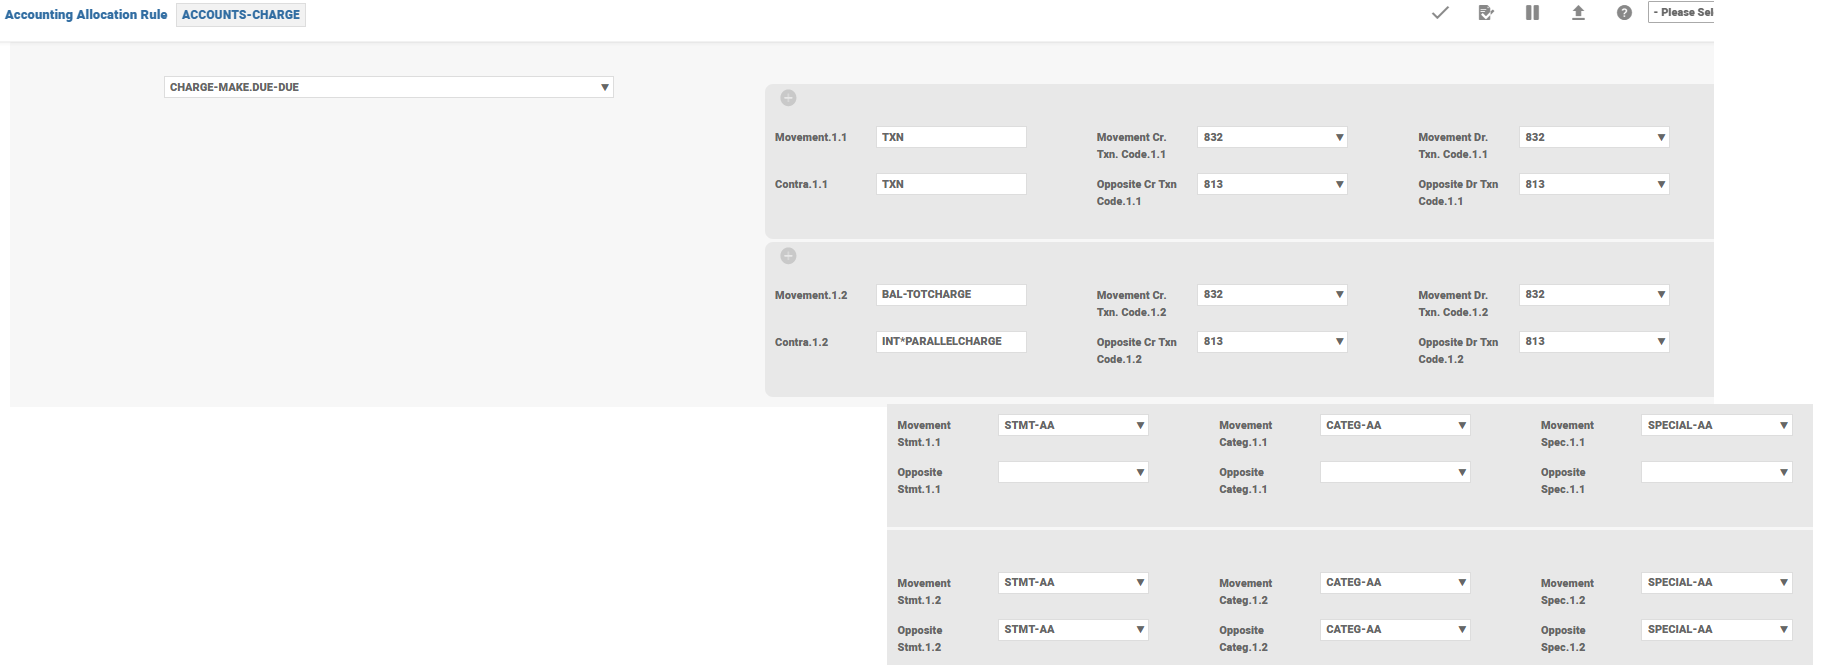Open Movement Categ.1.2 CATEG-AA dropdown
Image resolution: width=1830 pixels, height=670 pixels.
1395,583
